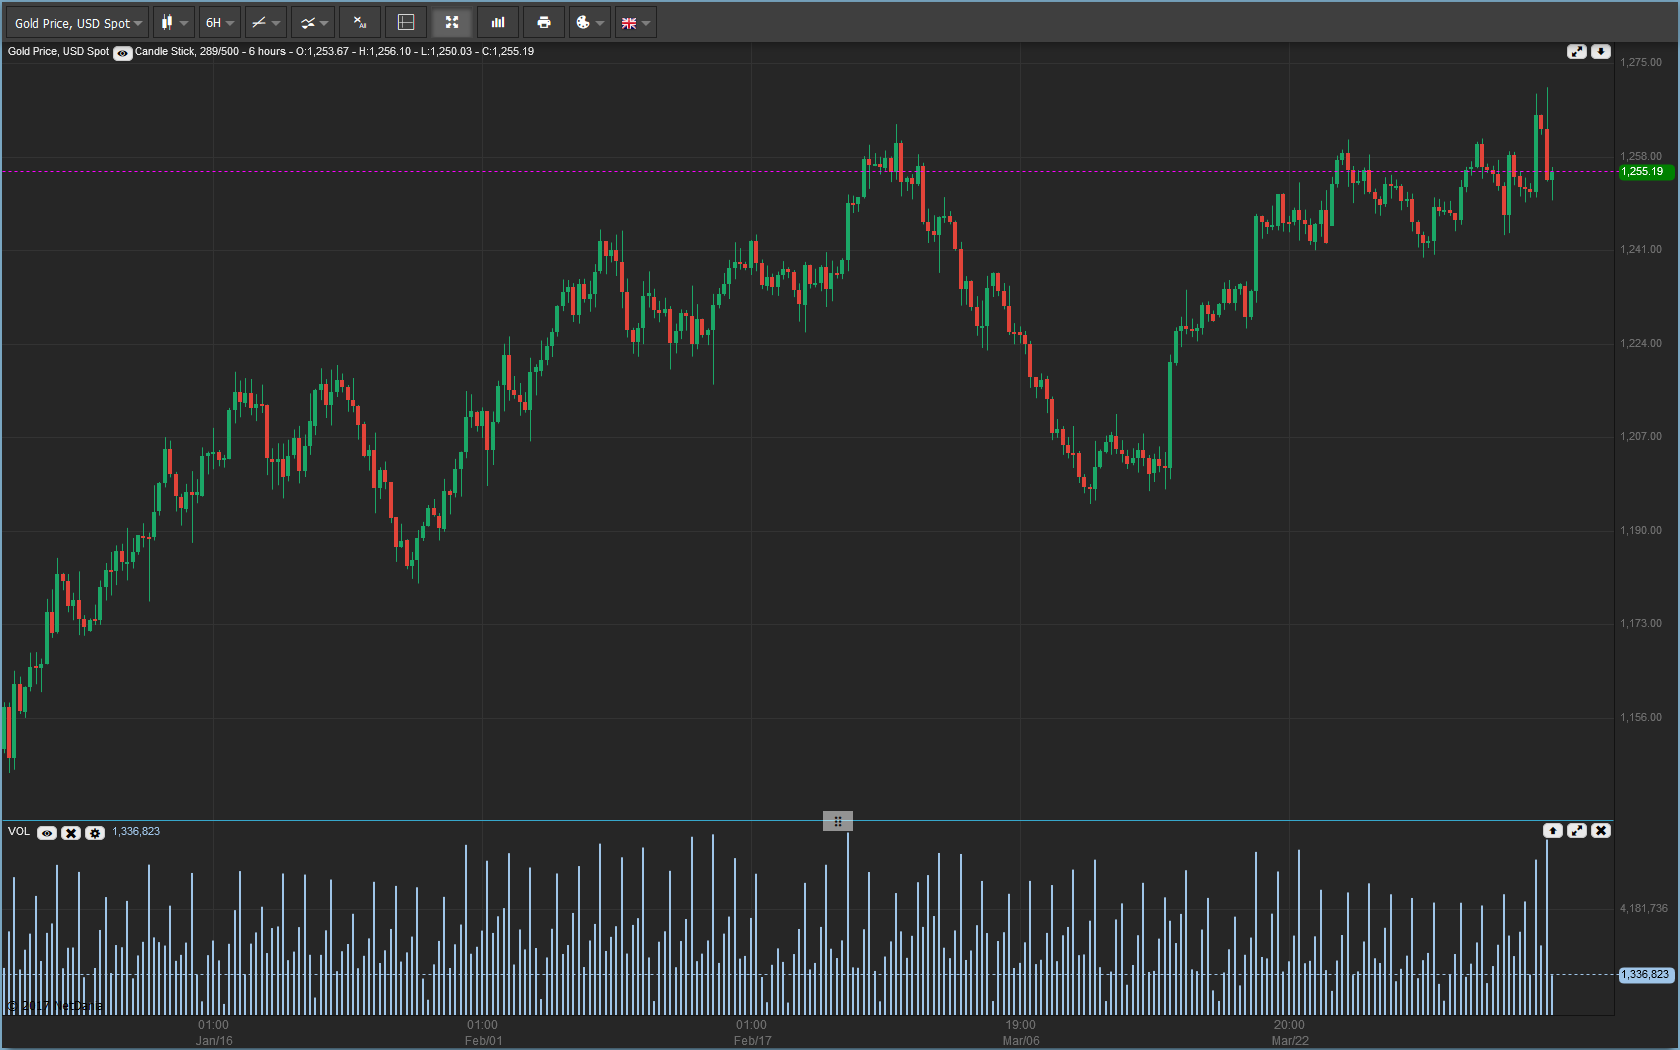Click the fullscreen expand arrows icon in toolbar
This screenshot has height=1050, width=1680.
452,22
